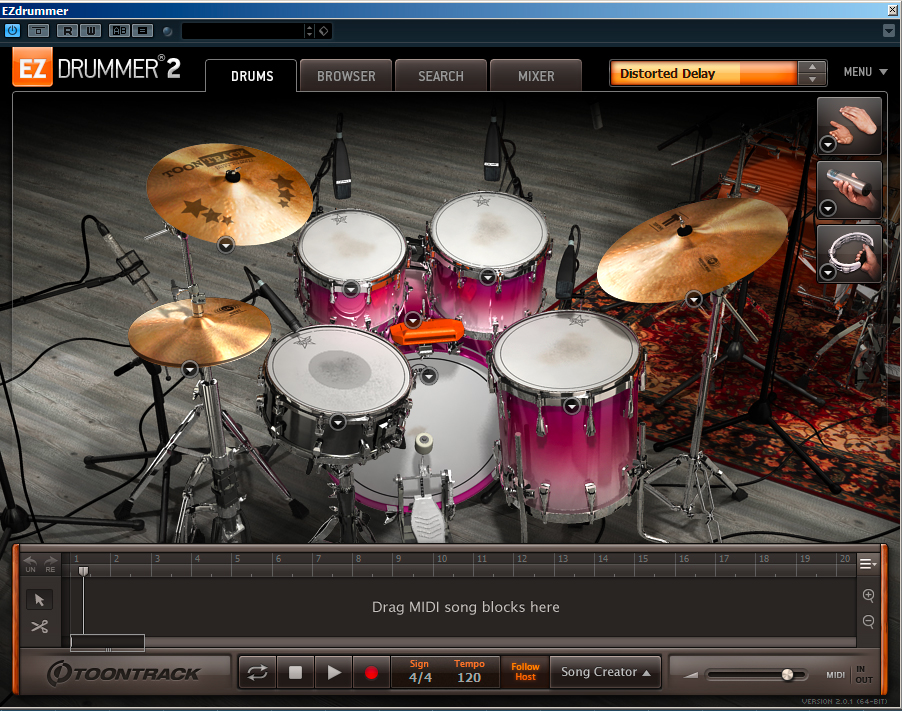Toggle the plugin power bypass button

coord(12,30)
